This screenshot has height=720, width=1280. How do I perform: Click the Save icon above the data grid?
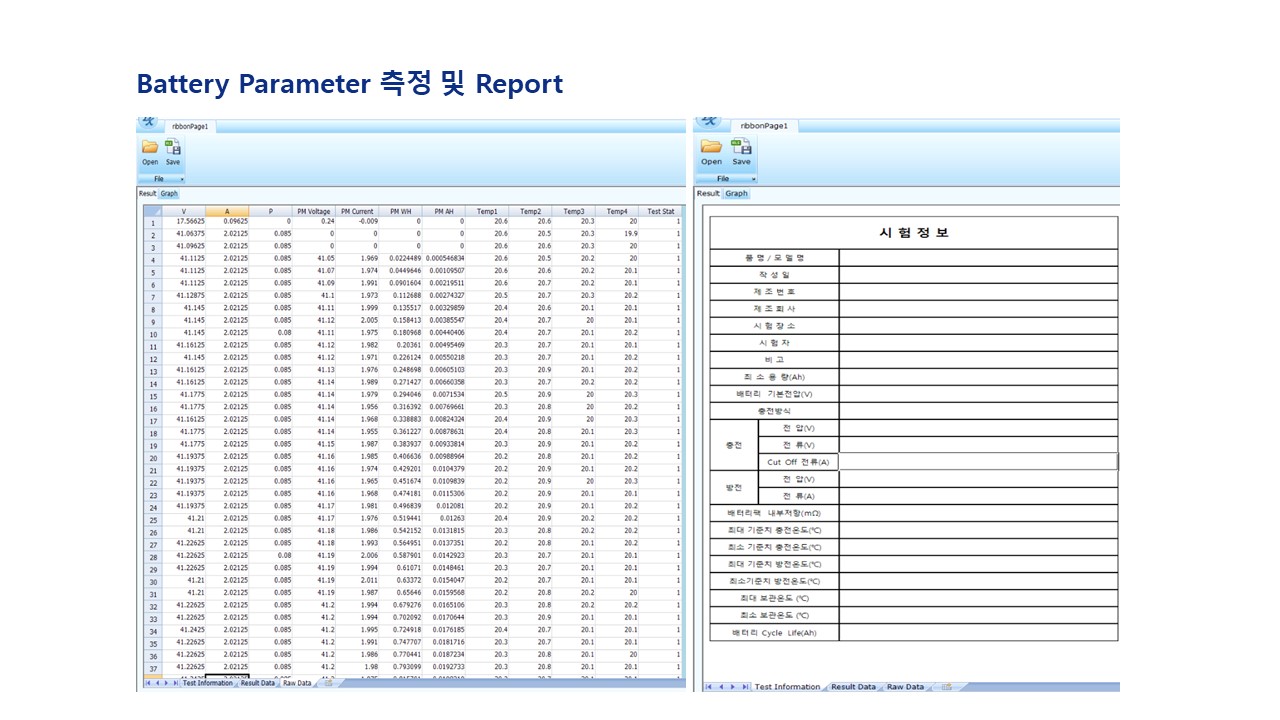tap(173, 147)
